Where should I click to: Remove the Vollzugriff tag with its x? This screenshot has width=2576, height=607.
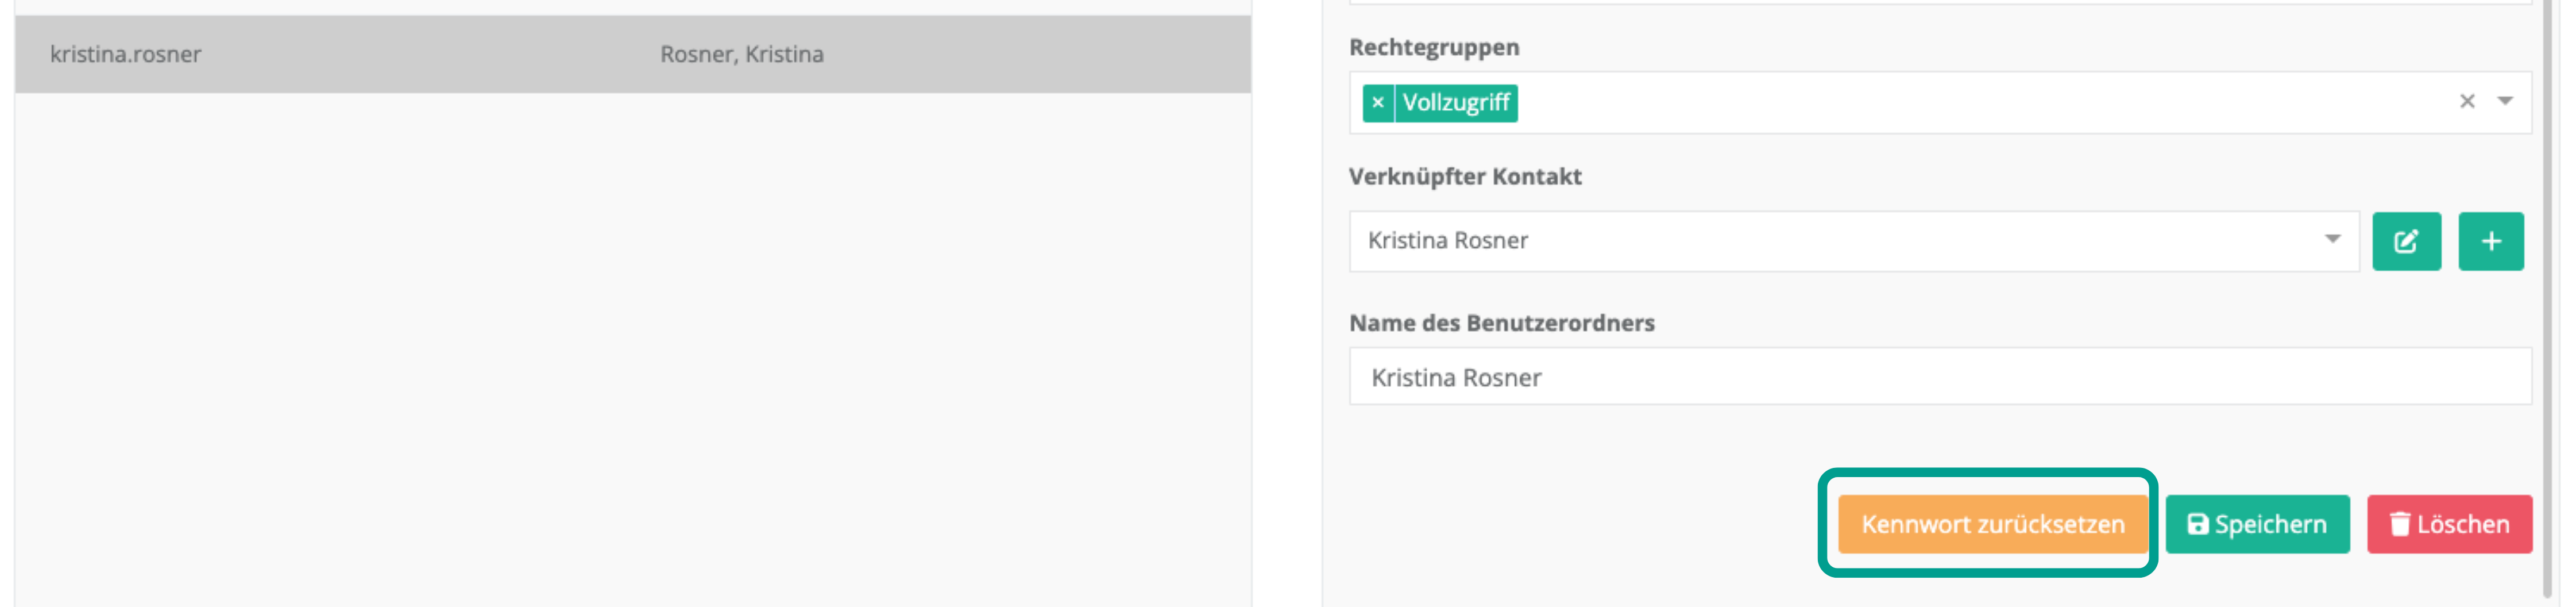1377,103
